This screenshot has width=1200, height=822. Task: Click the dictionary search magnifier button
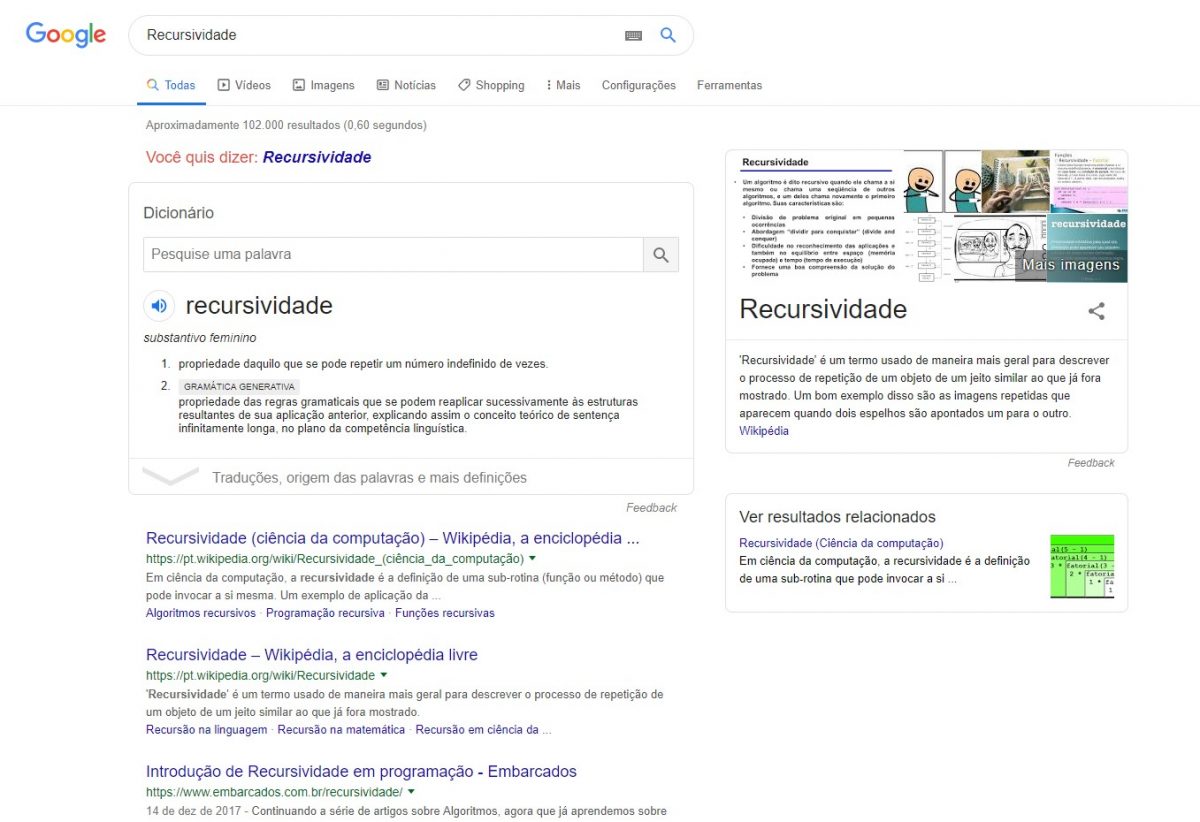click(661, 255)
